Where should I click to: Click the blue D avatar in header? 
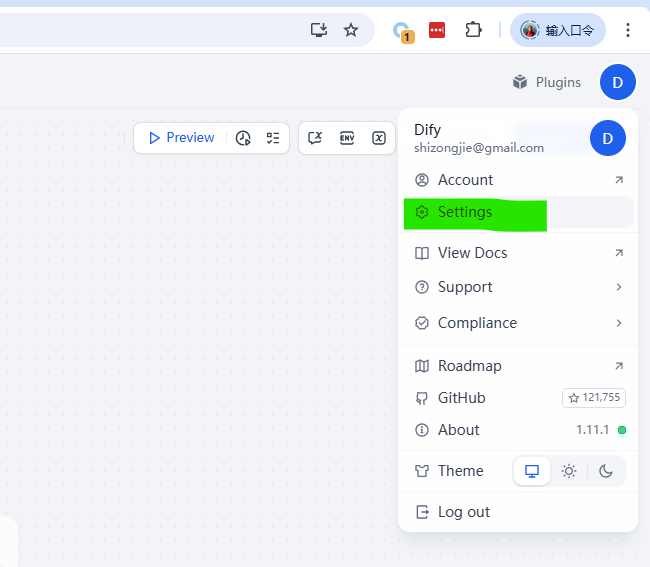point(618,82)
